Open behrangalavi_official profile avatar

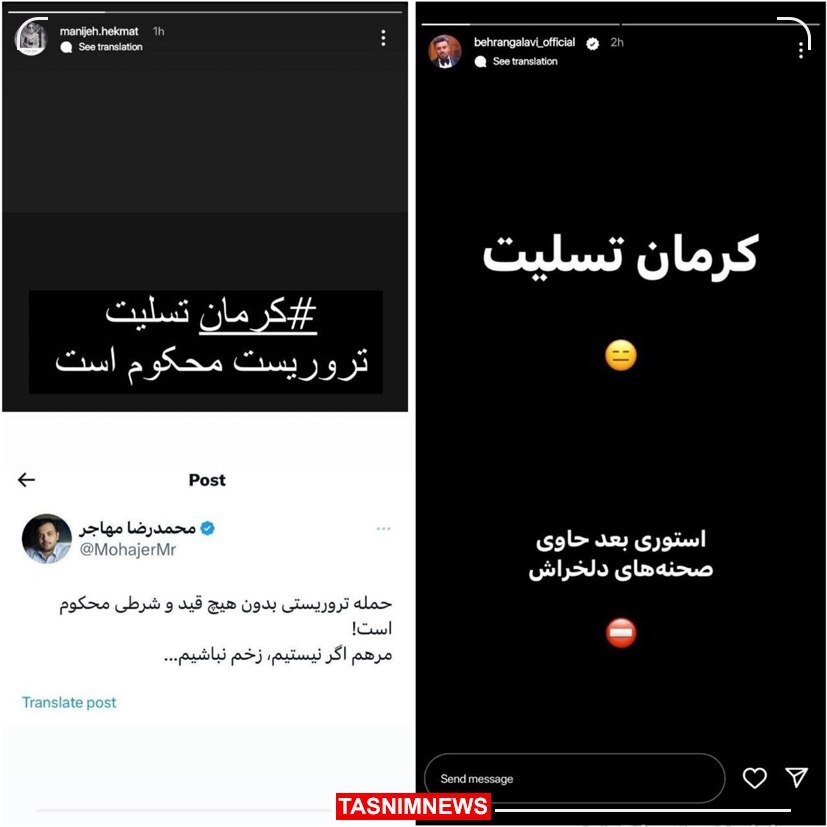[x=445, y=51]
